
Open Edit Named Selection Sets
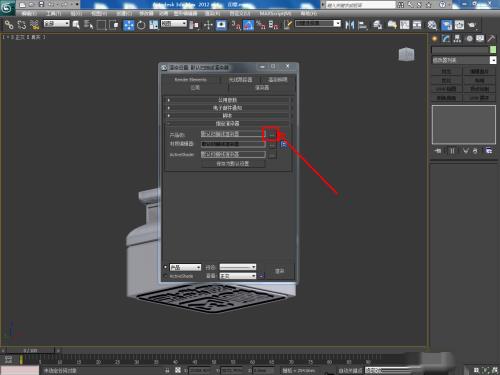(288, 25)
